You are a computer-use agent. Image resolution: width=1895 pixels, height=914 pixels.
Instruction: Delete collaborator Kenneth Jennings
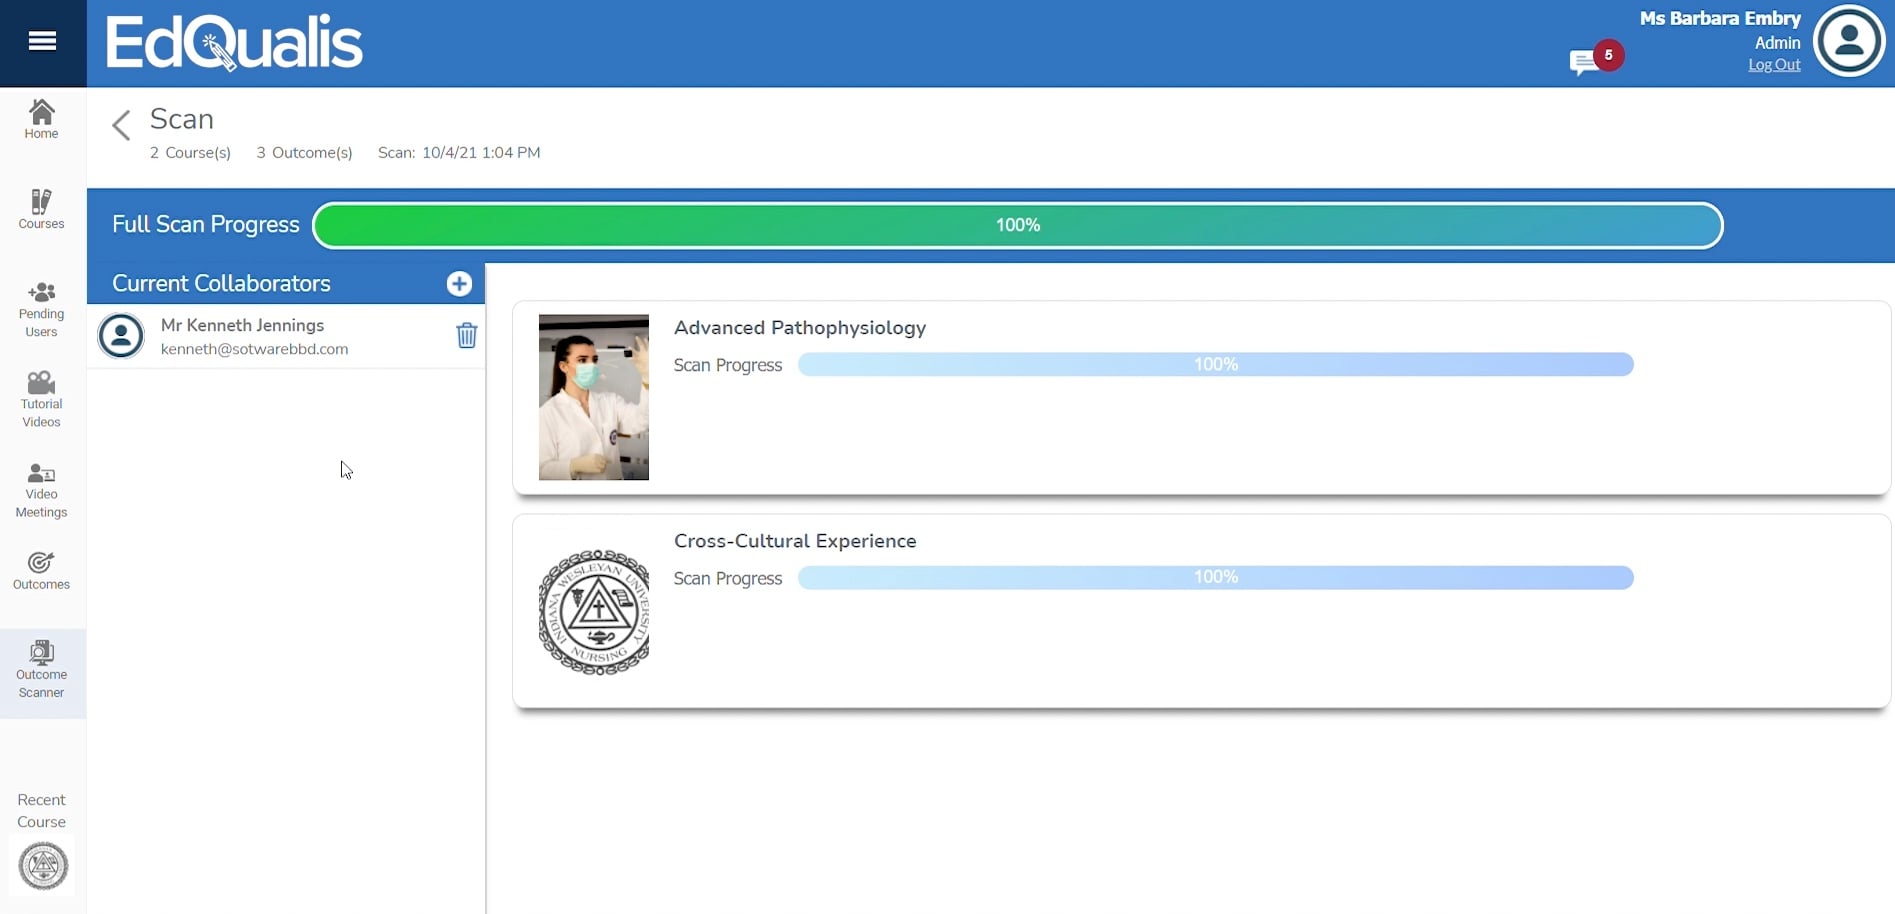[x=466, y=335]
